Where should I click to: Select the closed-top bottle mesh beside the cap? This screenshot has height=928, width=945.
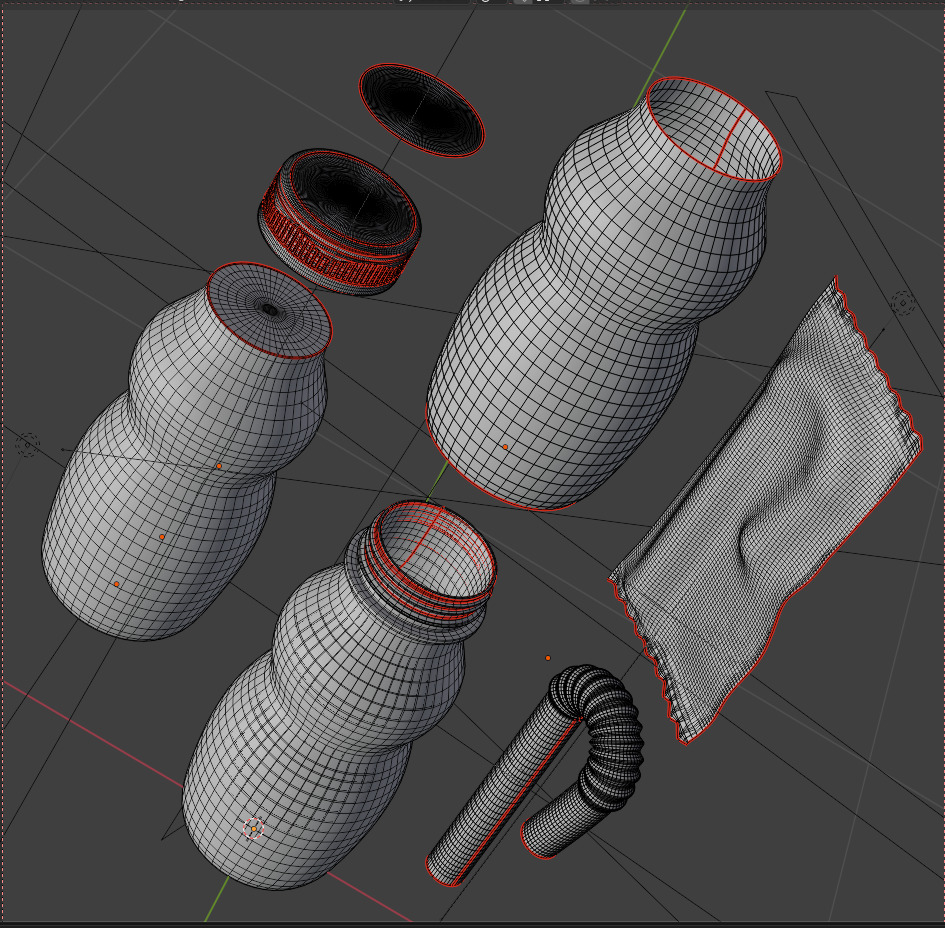pyautogui.click(x=186, y=451)
